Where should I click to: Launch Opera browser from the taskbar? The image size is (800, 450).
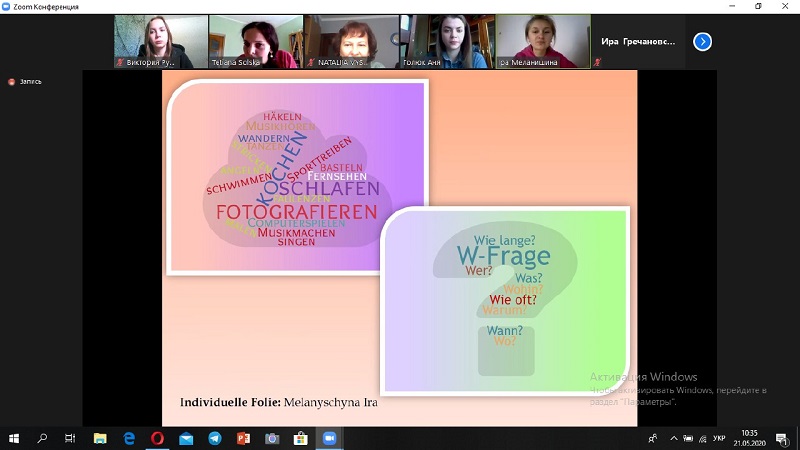click(157, 438)
